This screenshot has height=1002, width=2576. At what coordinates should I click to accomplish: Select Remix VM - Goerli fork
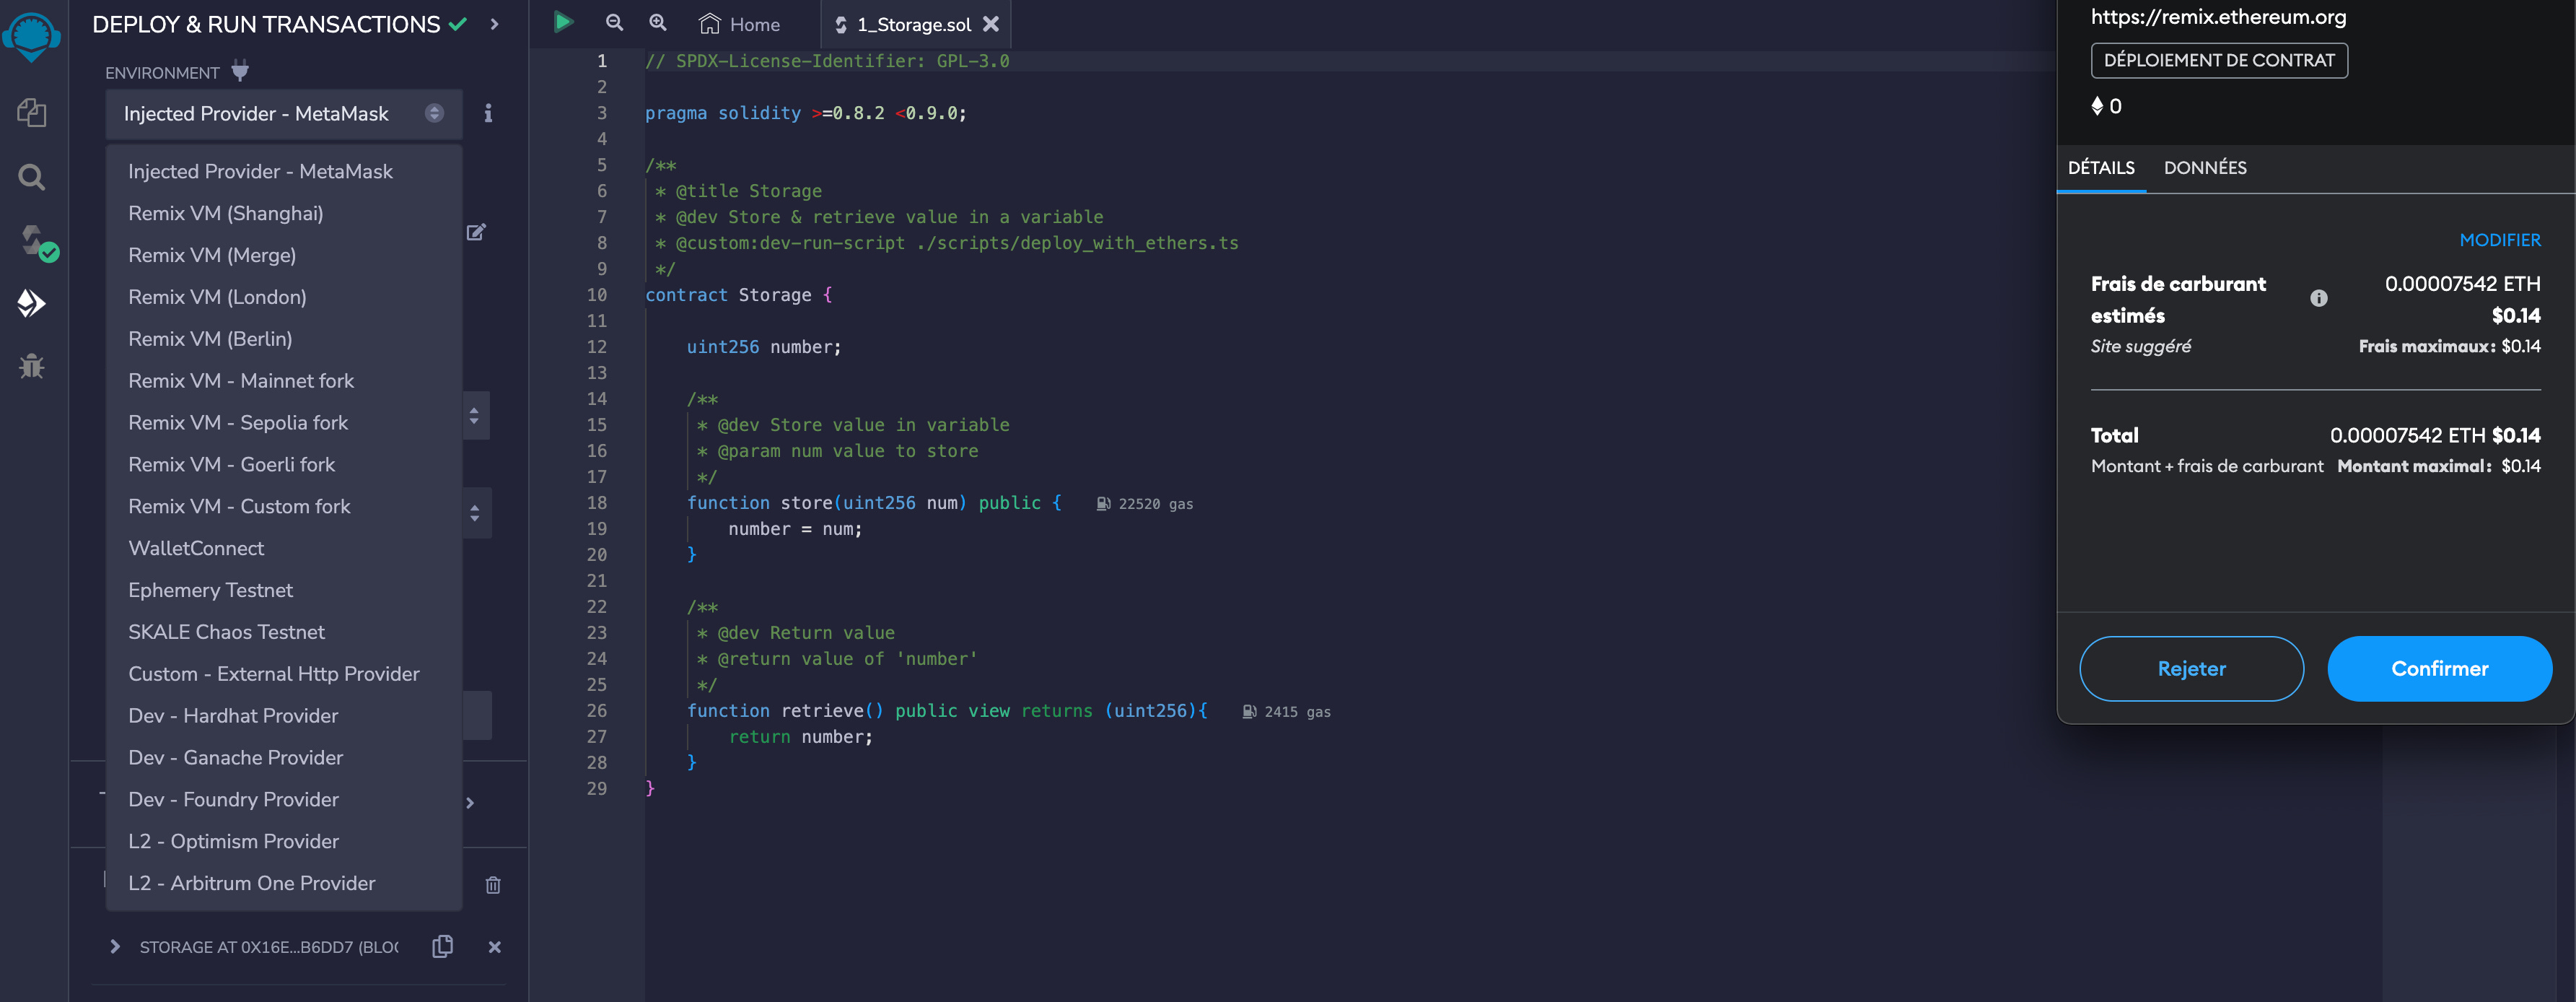click(284, 465)
